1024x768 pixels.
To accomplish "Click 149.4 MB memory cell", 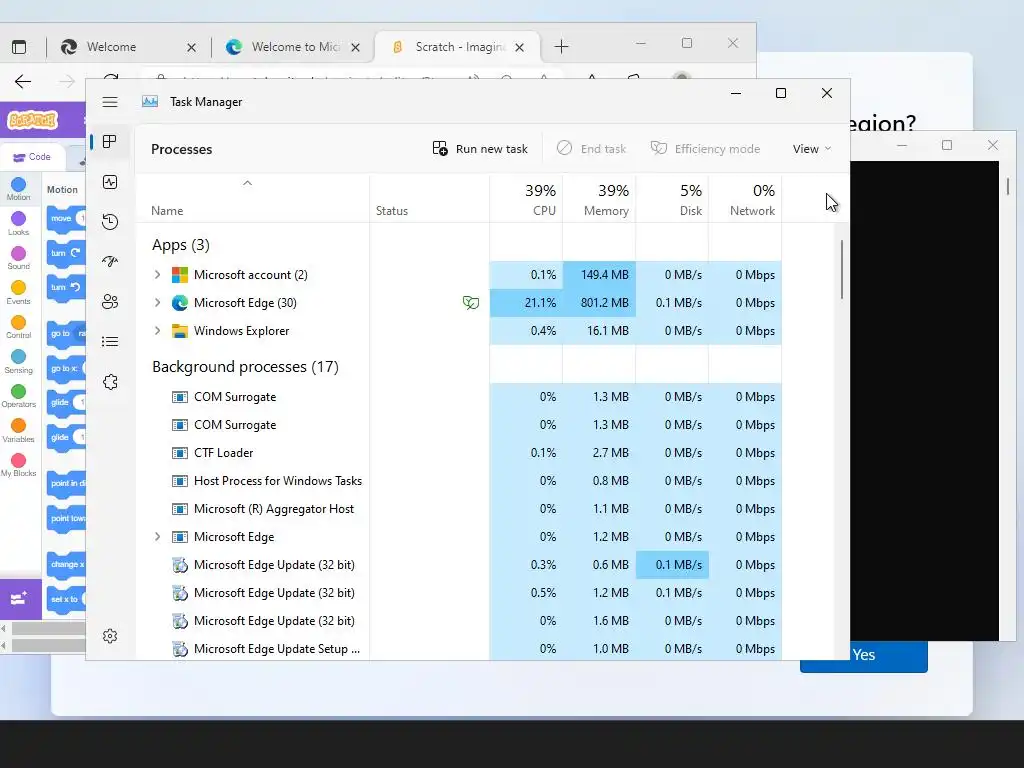I will 599,275.
